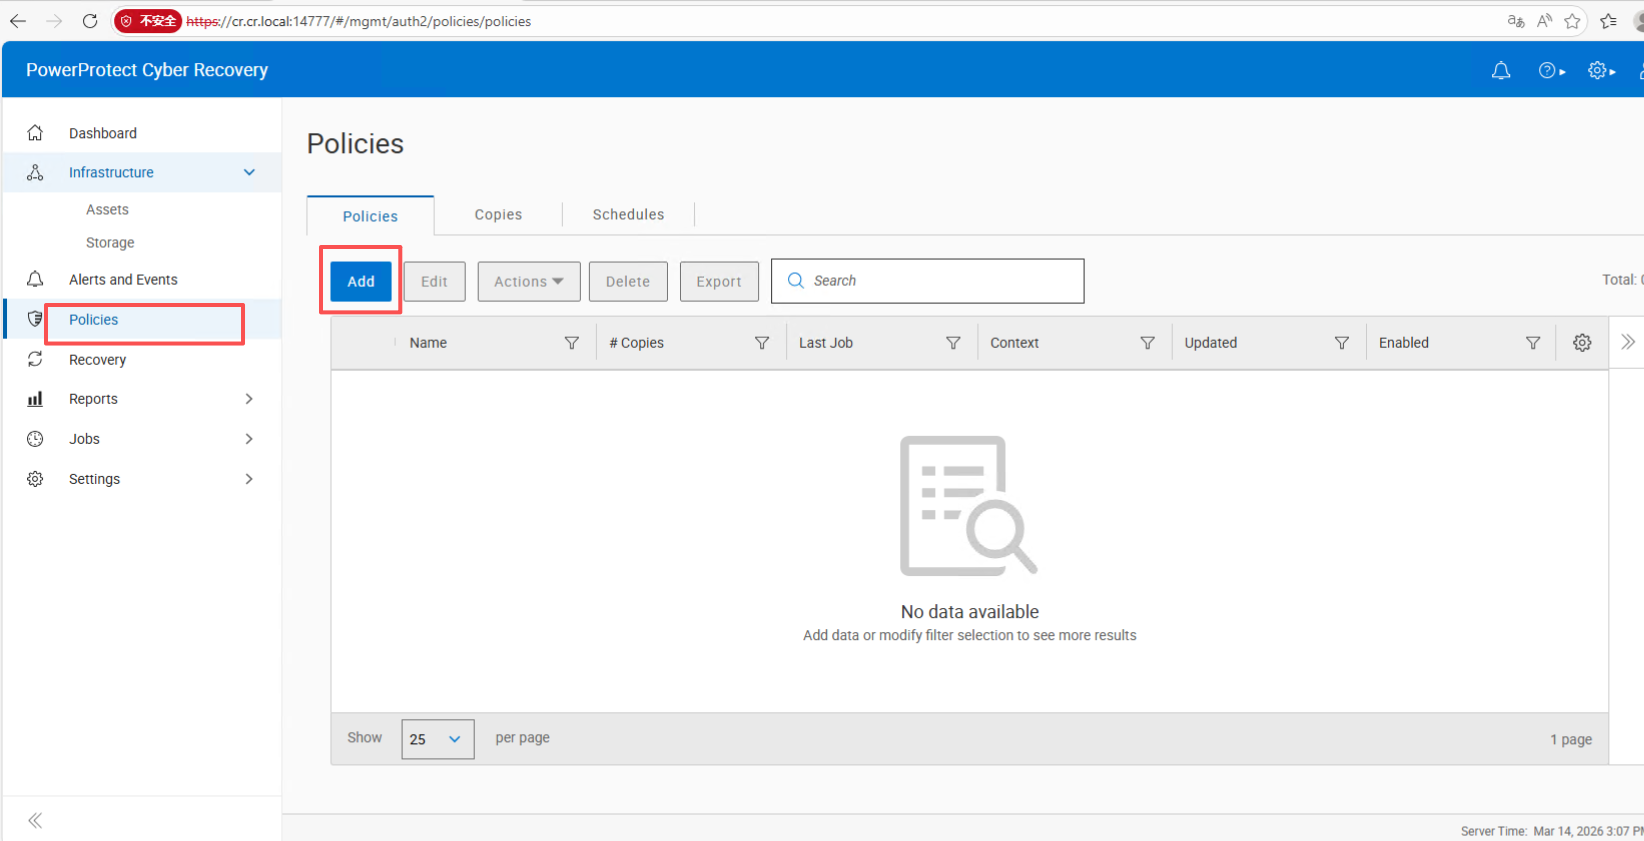Open Recovery in the sidebar

(x=97, y=360)
